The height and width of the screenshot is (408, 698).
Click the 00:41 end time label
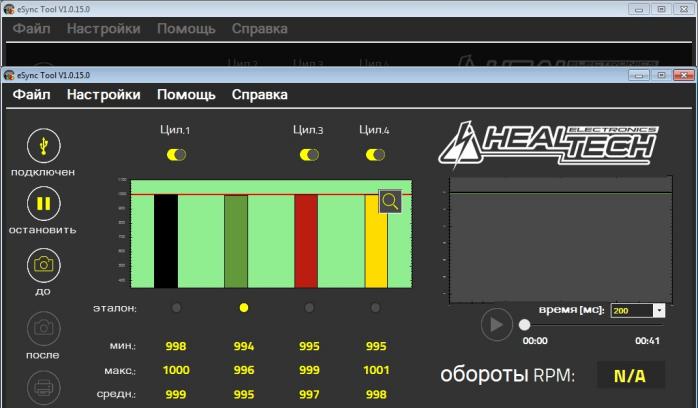click(x=647, y=341)
